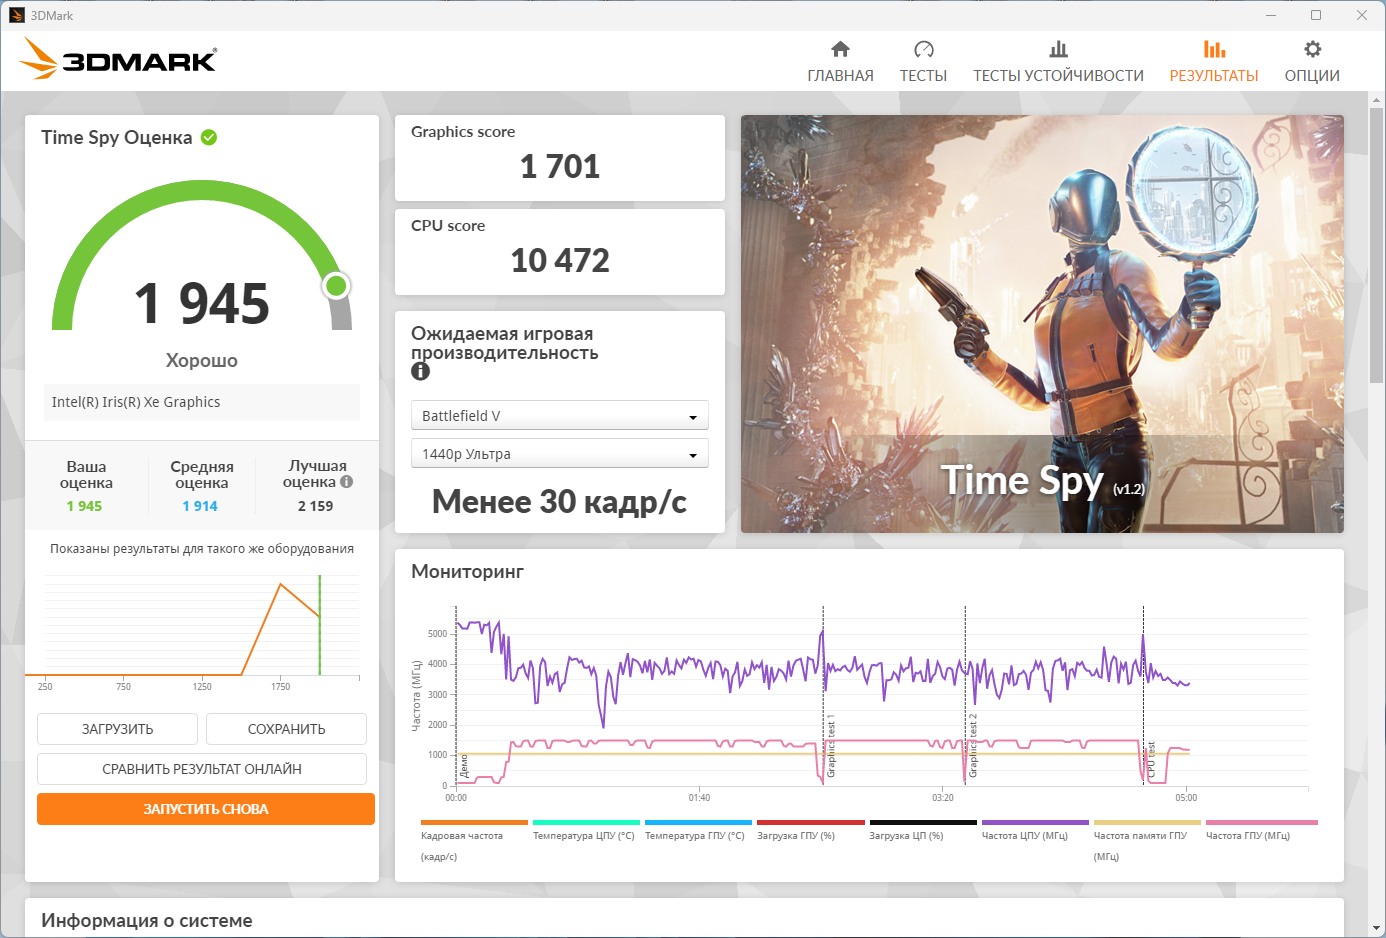Click the 1750 label on score distribution chart

click(280, 686)
